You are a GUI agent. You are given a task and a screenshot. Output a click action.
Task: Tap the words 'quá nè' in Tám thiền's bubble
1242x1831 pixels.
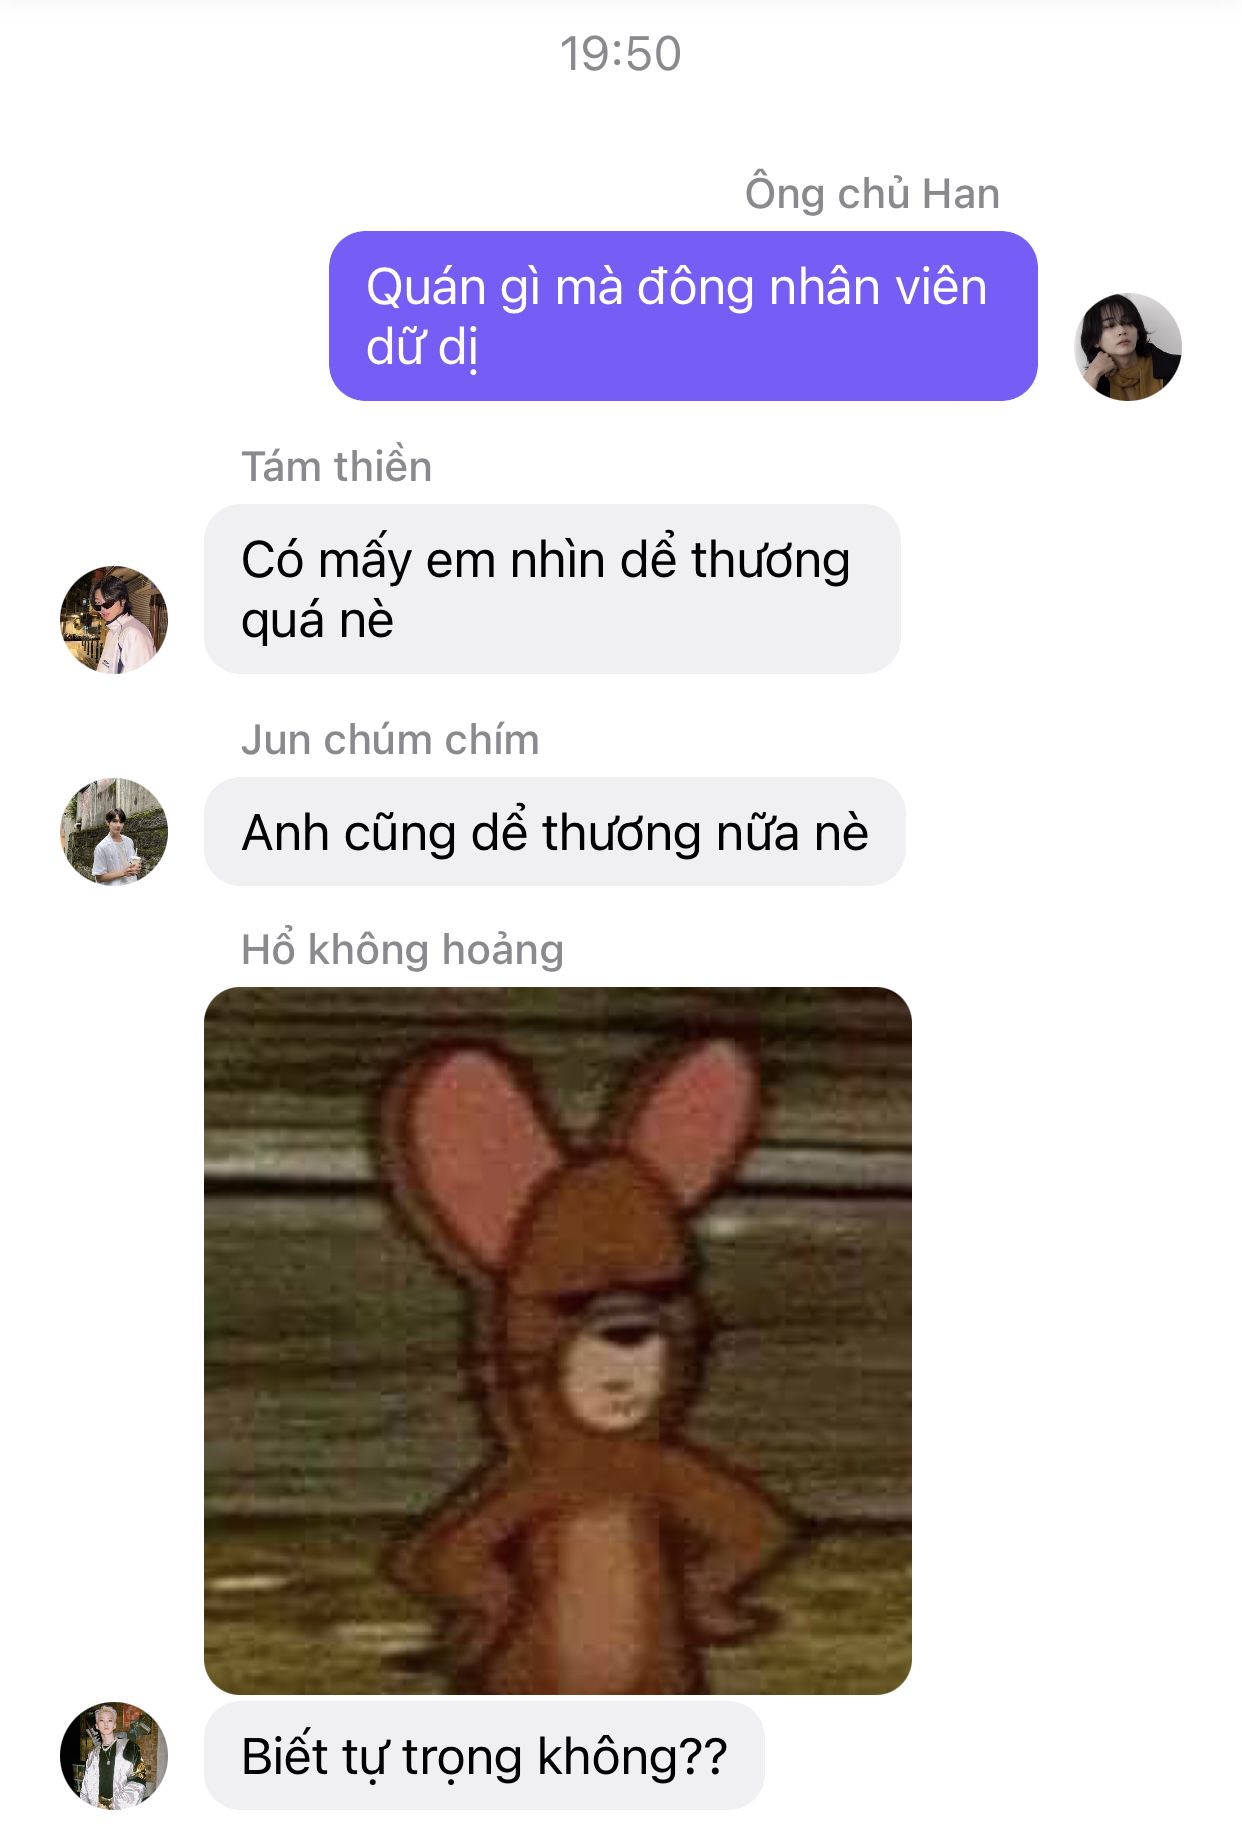[317, 621]
